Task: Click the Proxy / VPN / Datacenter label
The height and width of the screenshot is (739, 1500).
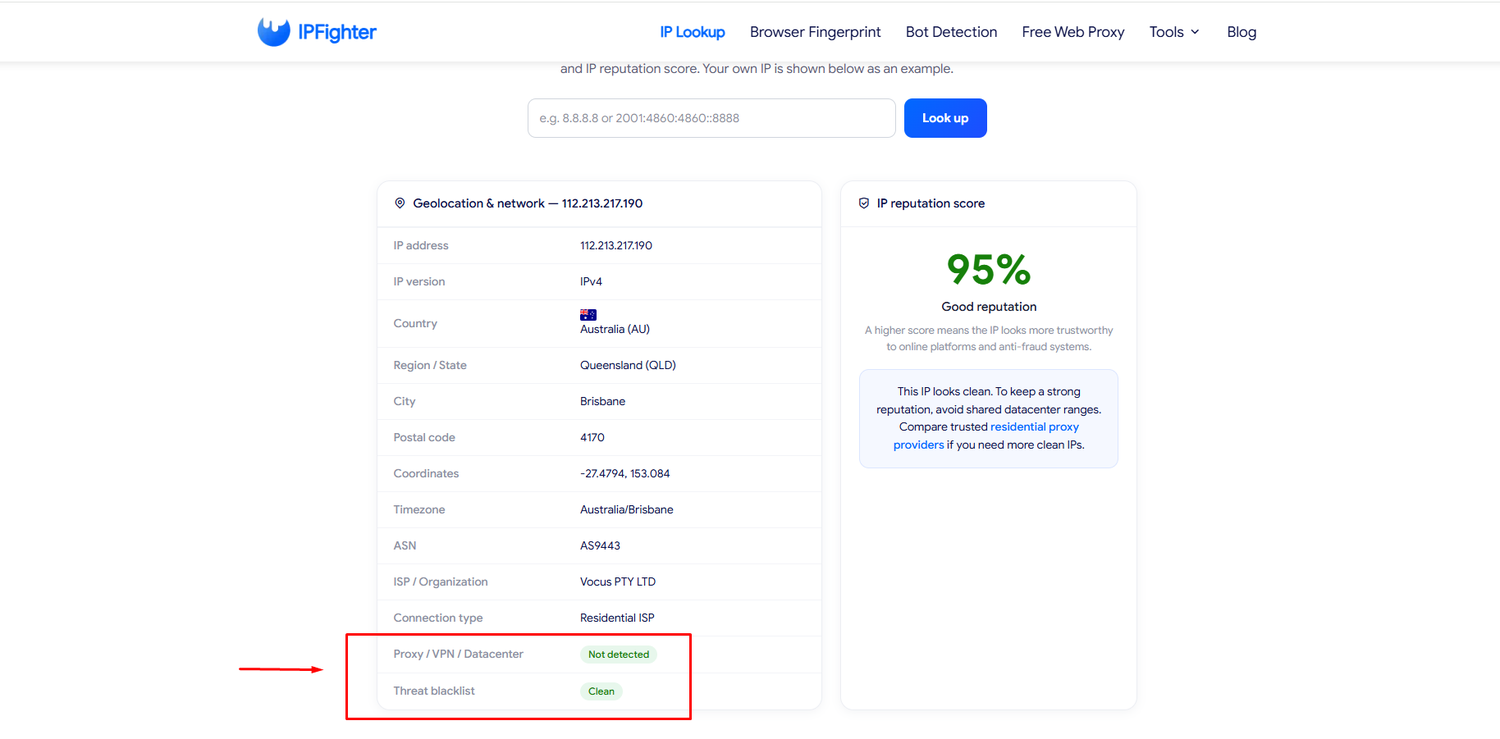Action: coord(458,654)
